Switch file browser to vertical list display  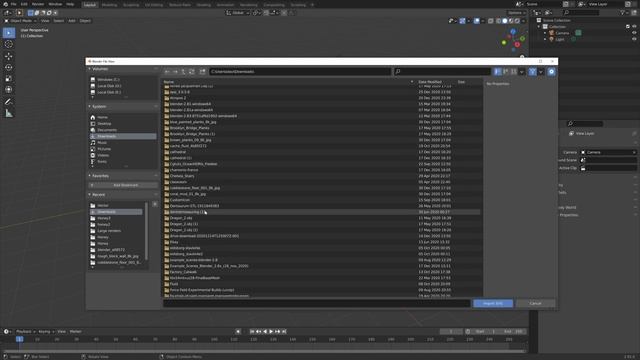(497, 71)
